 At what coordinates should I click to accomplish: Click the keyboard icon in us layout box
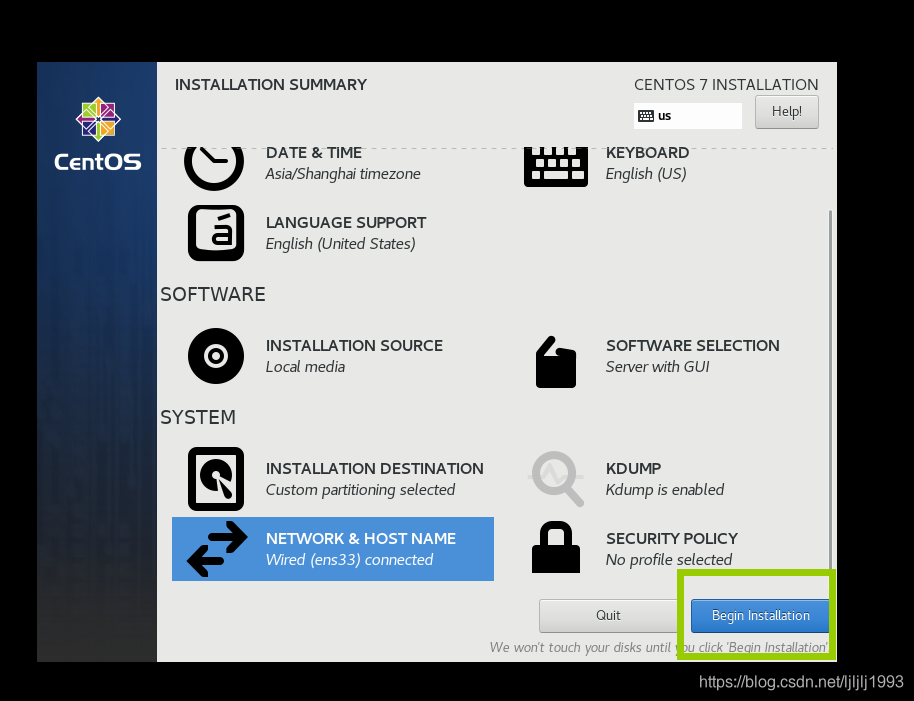[646, 116]
